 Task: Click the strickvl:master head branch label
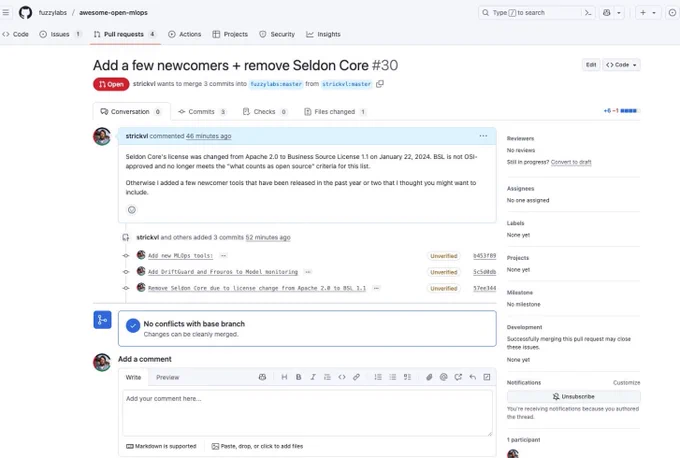pyautogui.click(x=346, y=84)
